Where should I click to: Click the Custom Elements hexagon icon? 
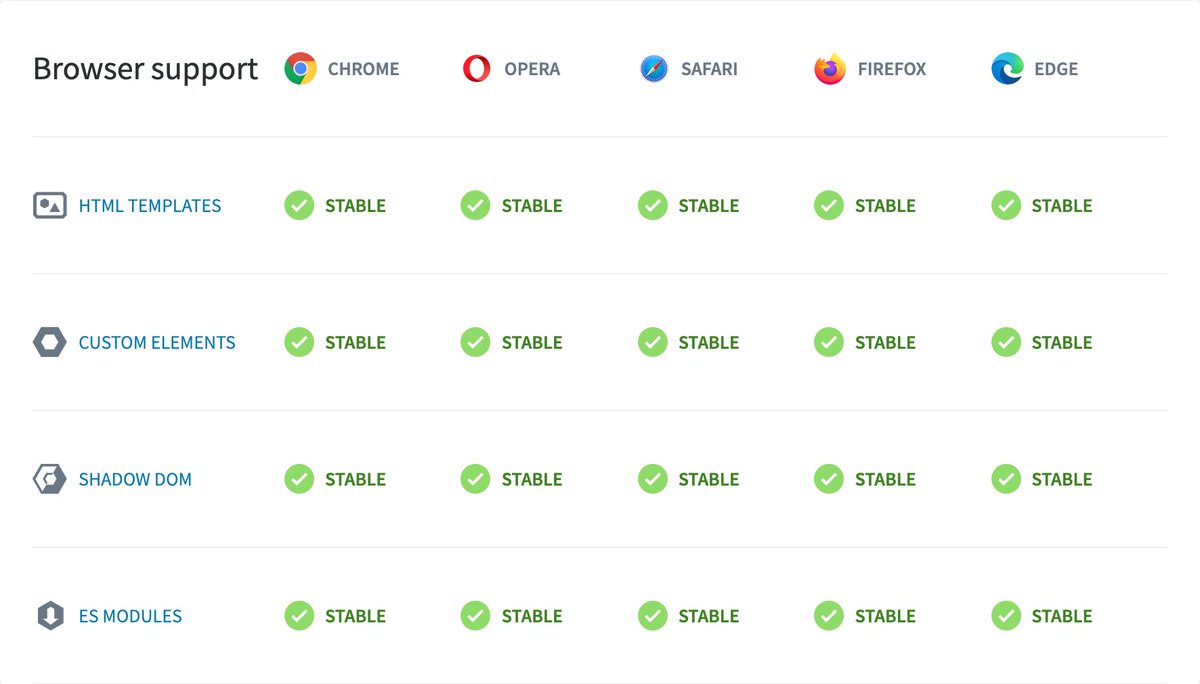[x=50, y=343]
